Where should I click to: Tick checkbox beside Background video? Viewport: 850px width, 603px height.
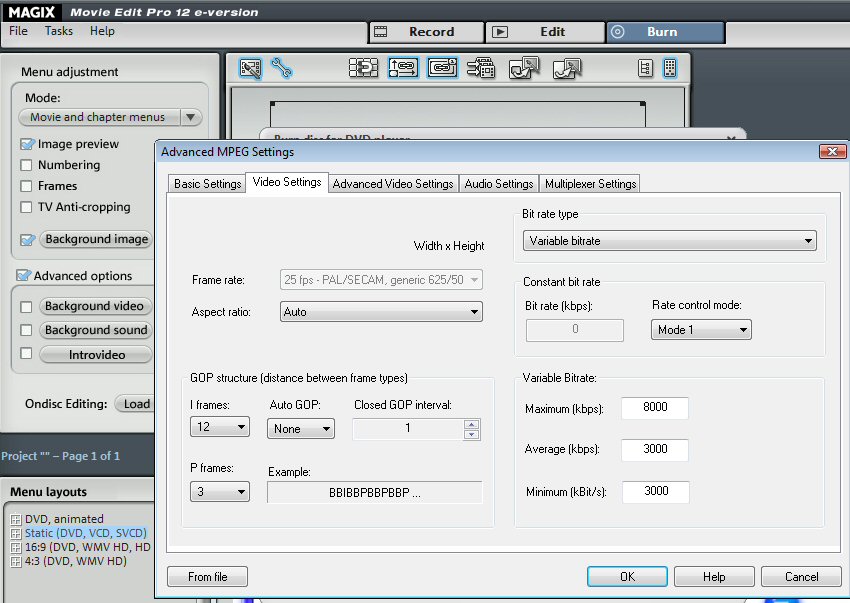[x=26, y=307]
